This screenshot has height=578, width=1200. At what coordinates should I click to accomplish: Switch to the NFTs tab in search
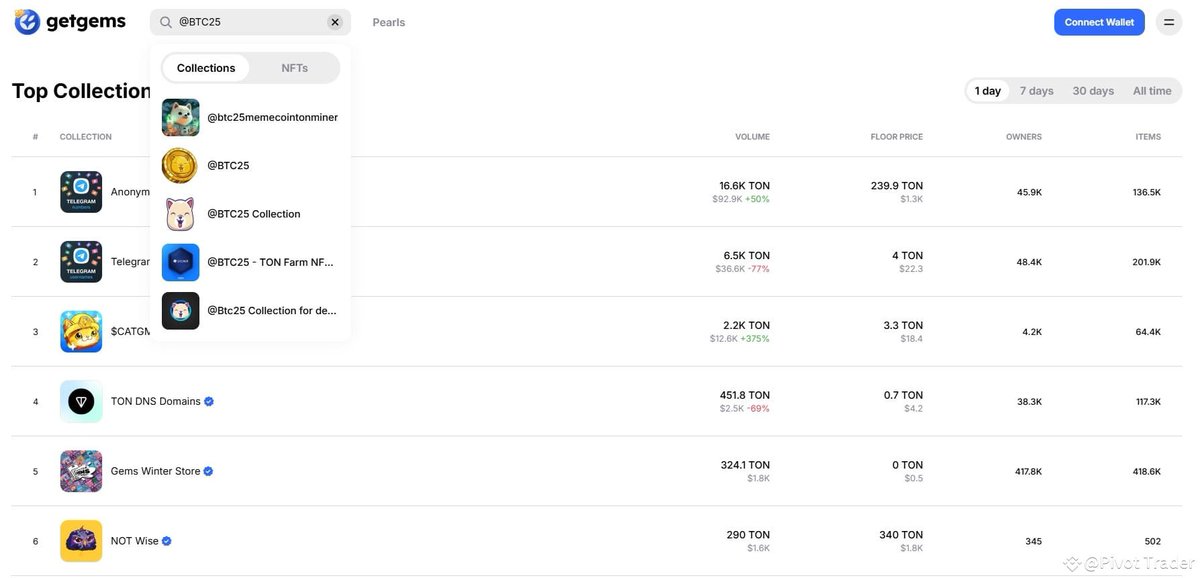click(294, 68)
